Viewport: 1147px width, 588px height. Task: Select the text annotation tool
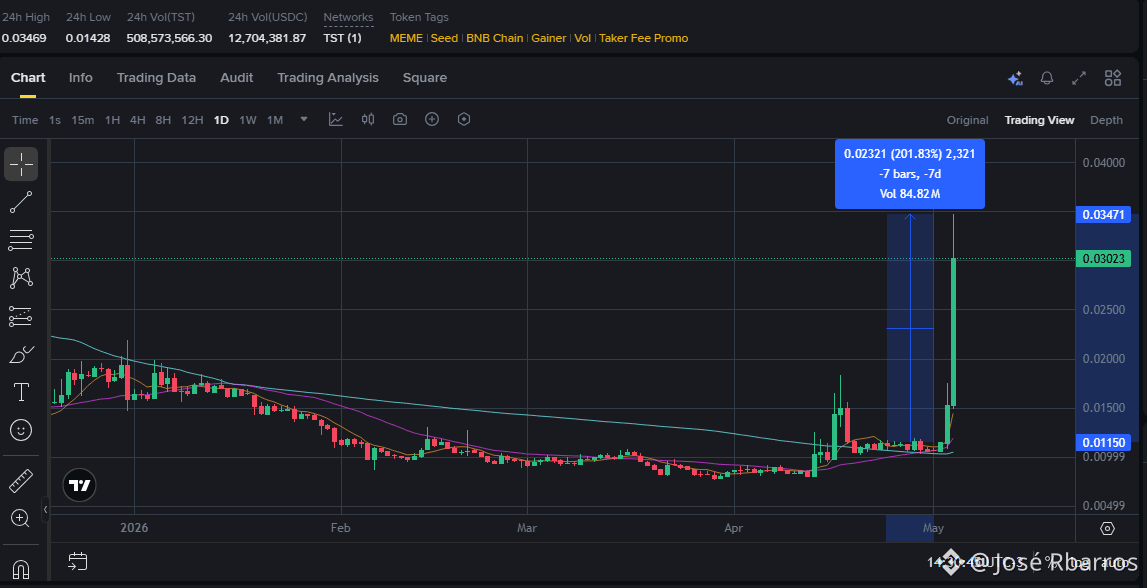click(21, 393)
